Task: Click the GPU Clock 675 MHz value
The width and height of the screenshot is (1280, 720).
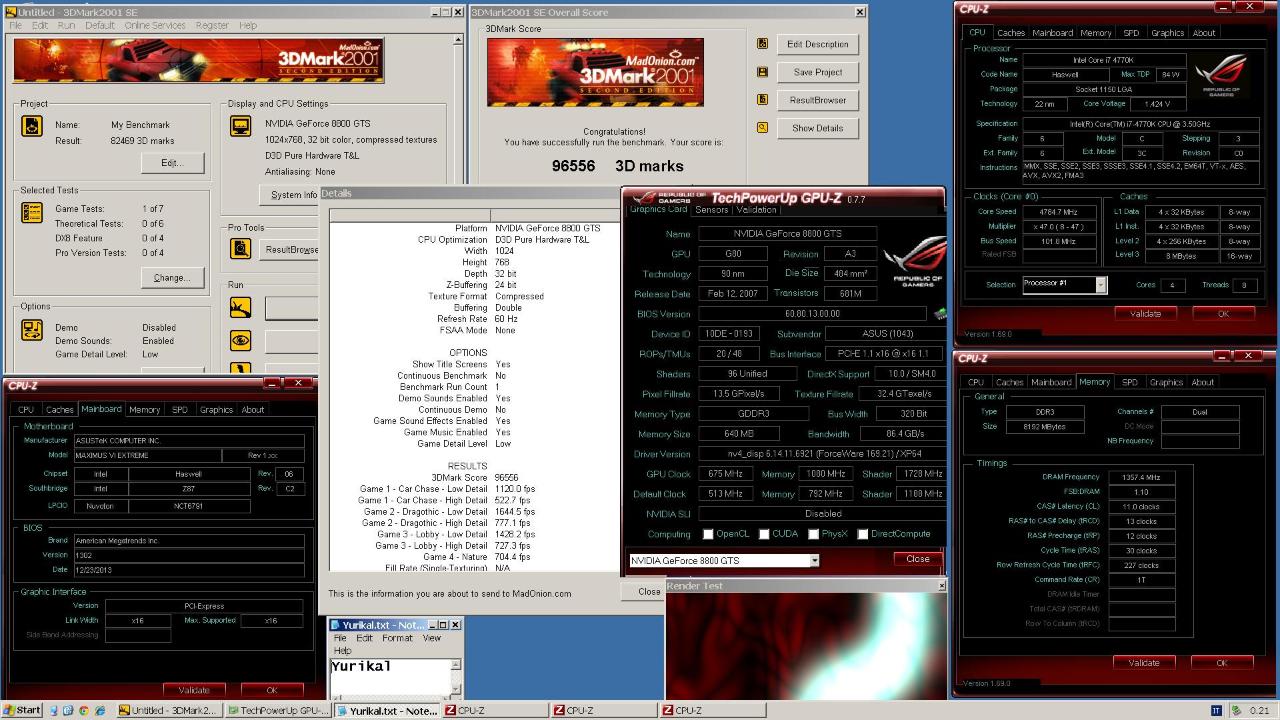Action: pyautogui.click(x=726, y=474)
